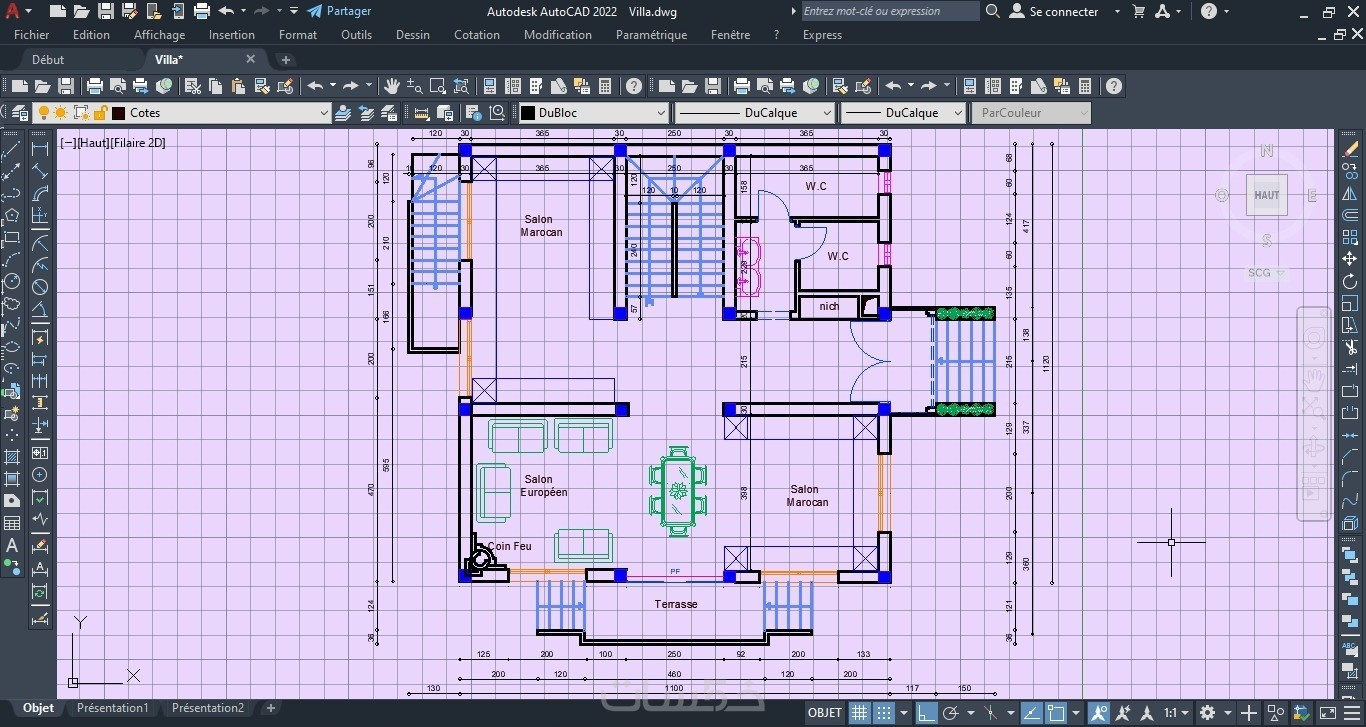Select the Offset modify tool
The image size is (1366, 727).
point(1350,215)
